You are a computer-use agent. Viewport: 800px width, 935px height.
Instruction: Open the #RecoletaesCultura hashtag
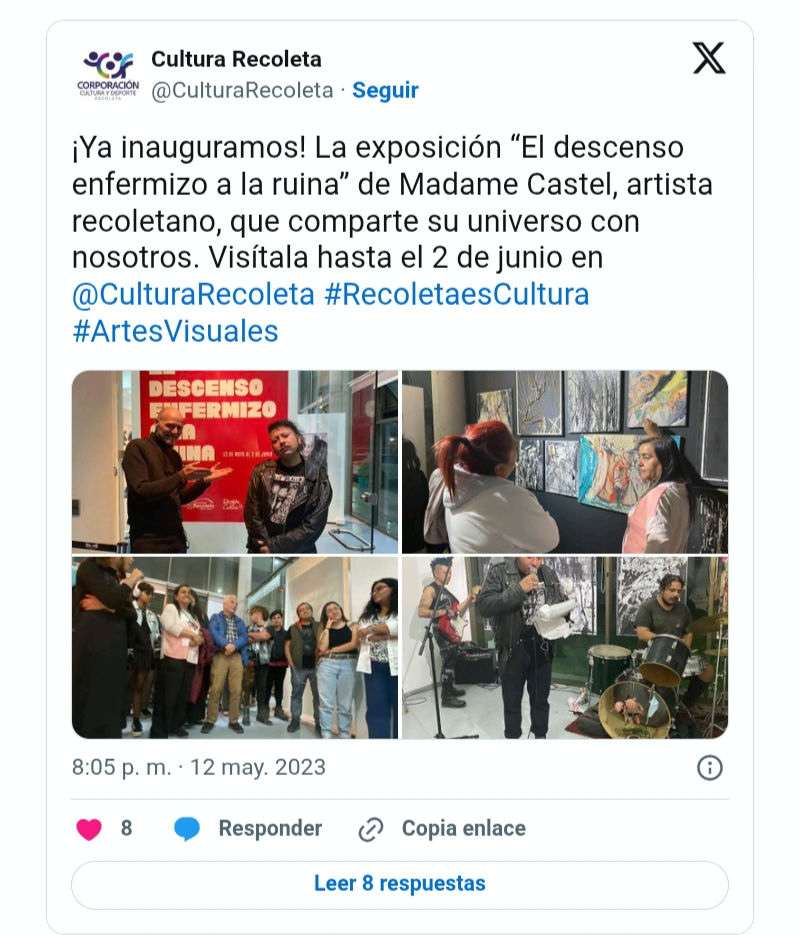point(457,295)
